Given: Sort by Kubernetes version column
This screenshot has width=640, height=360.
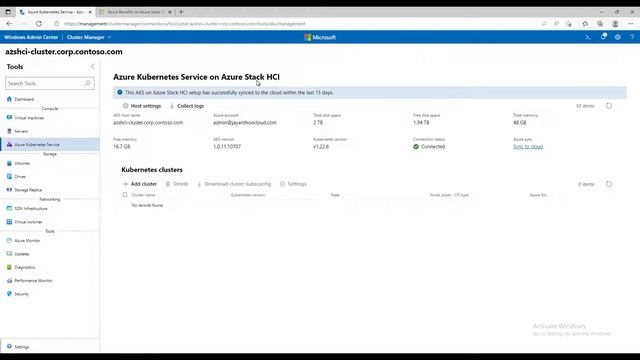Looking at the screenshot, I should pos(248,195).
